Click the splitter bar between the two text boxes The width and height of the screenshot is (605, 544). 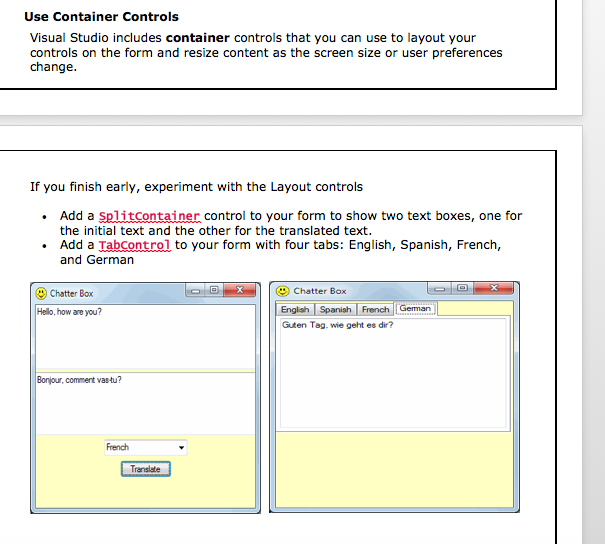pyautogui.click(x=145, y=371)
